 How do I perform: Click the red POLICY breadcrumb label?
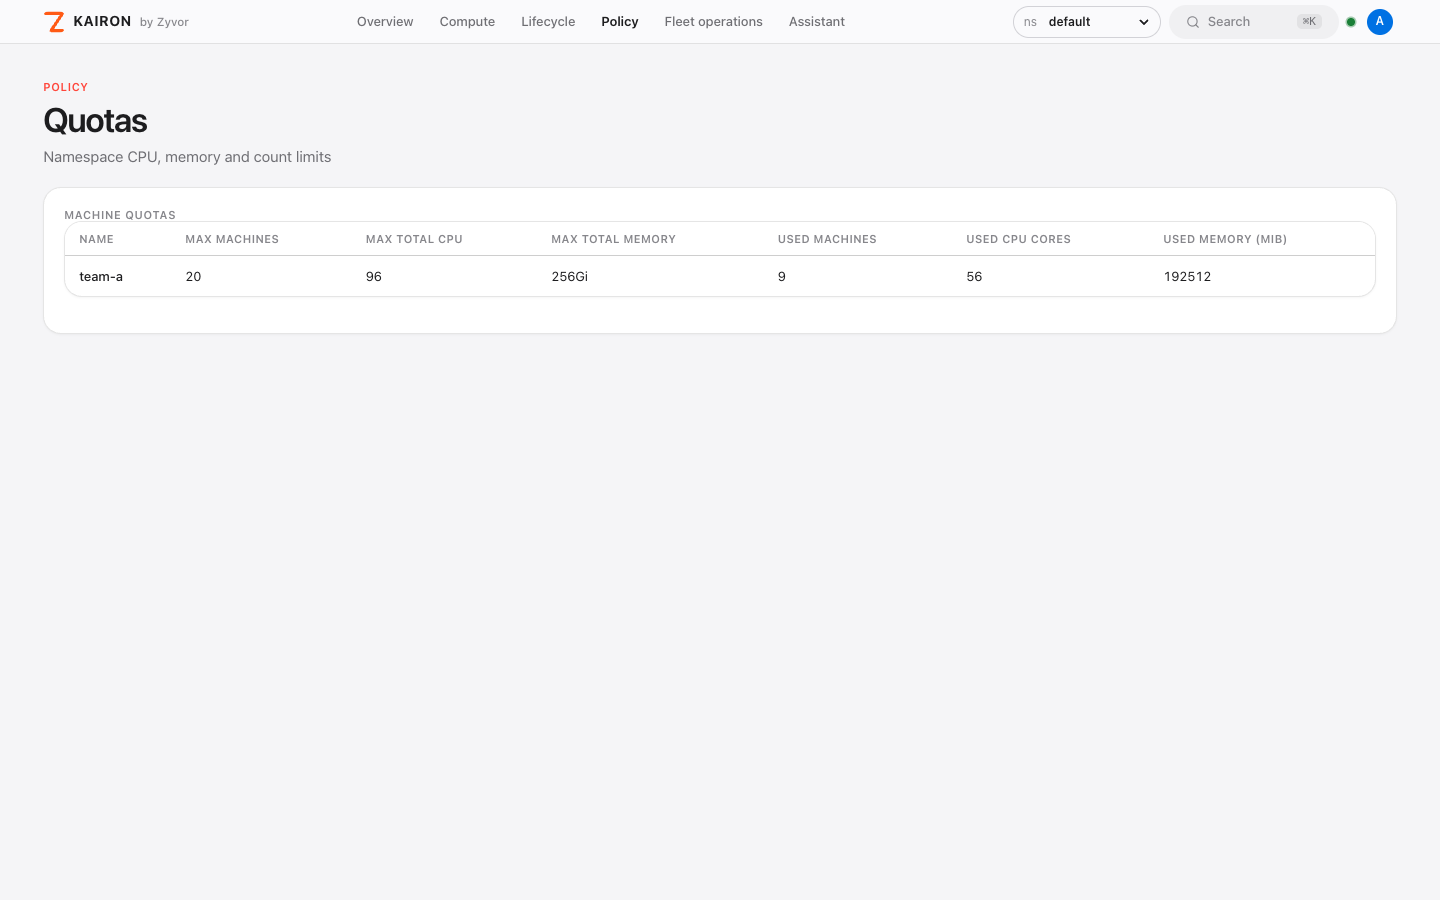coord(66,87)
